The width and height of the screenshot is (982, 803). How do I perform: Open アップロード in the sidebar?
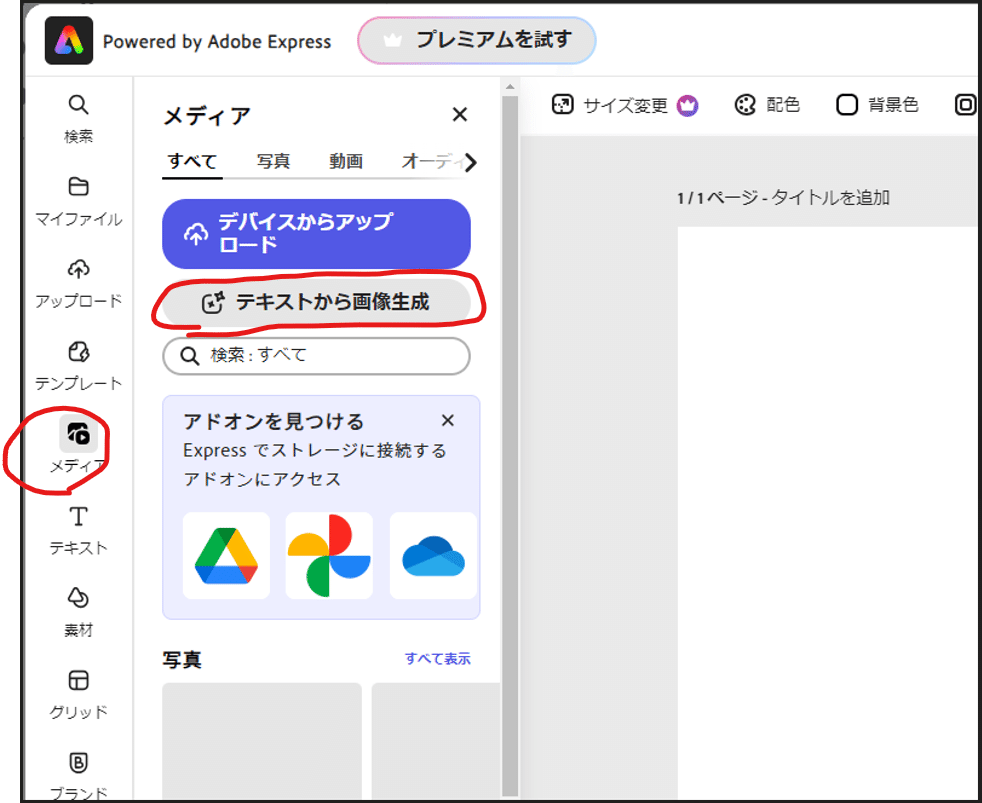coord(78,283)
